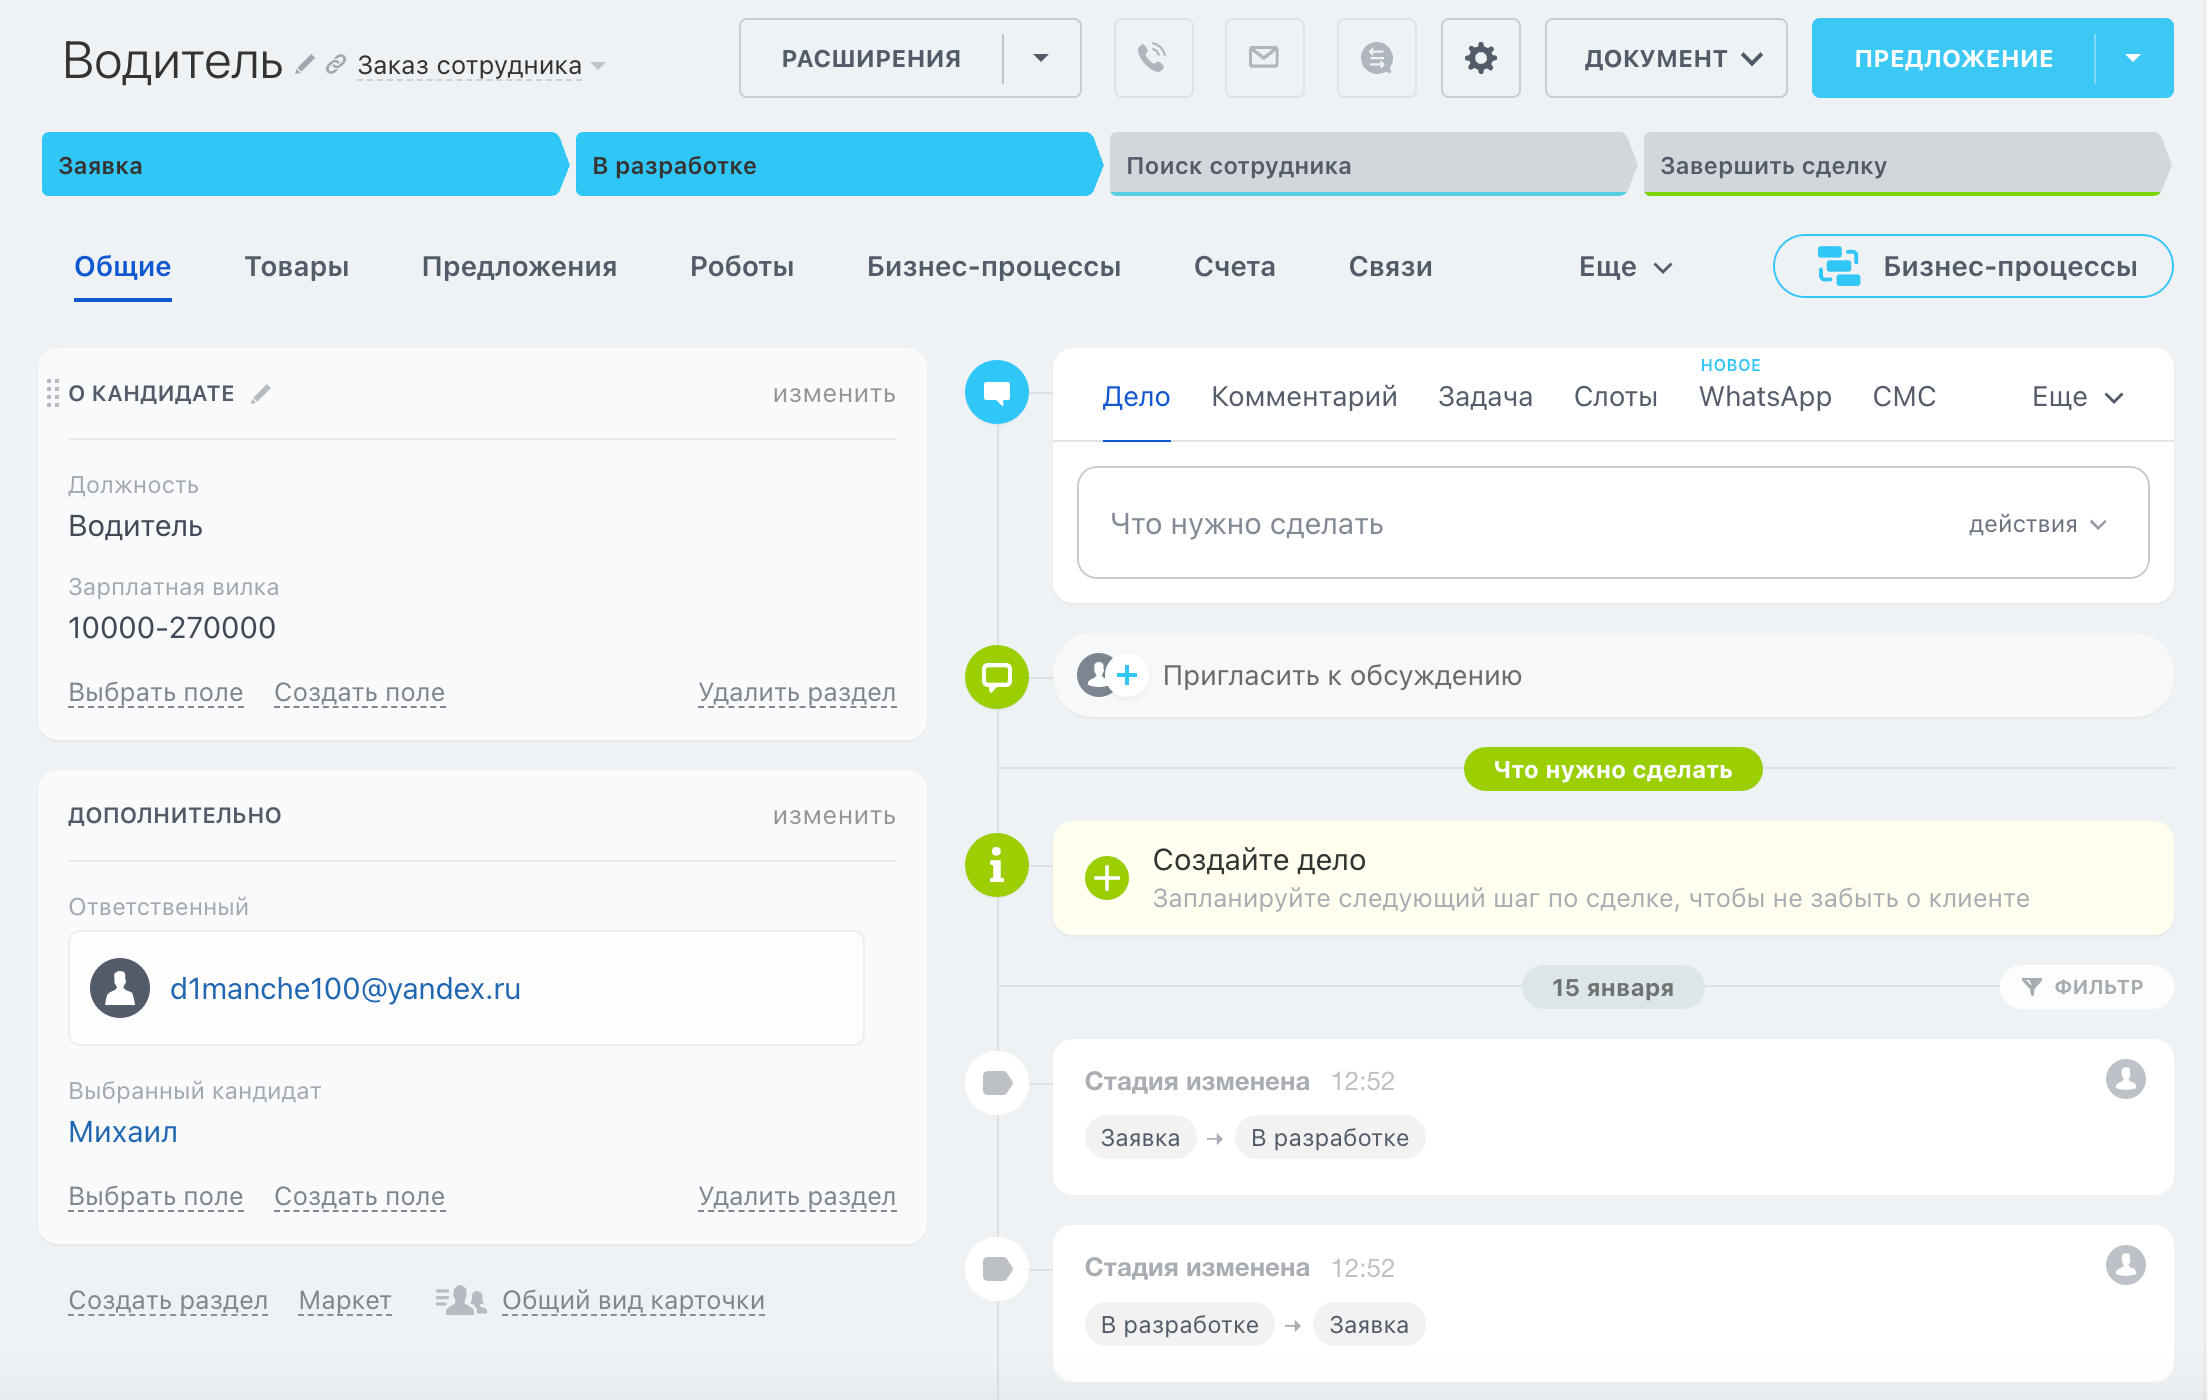2208x1400 pixels.
Task: Click edit pencil beside О КАНДИДАТЕ
Action: pos(261,394)
